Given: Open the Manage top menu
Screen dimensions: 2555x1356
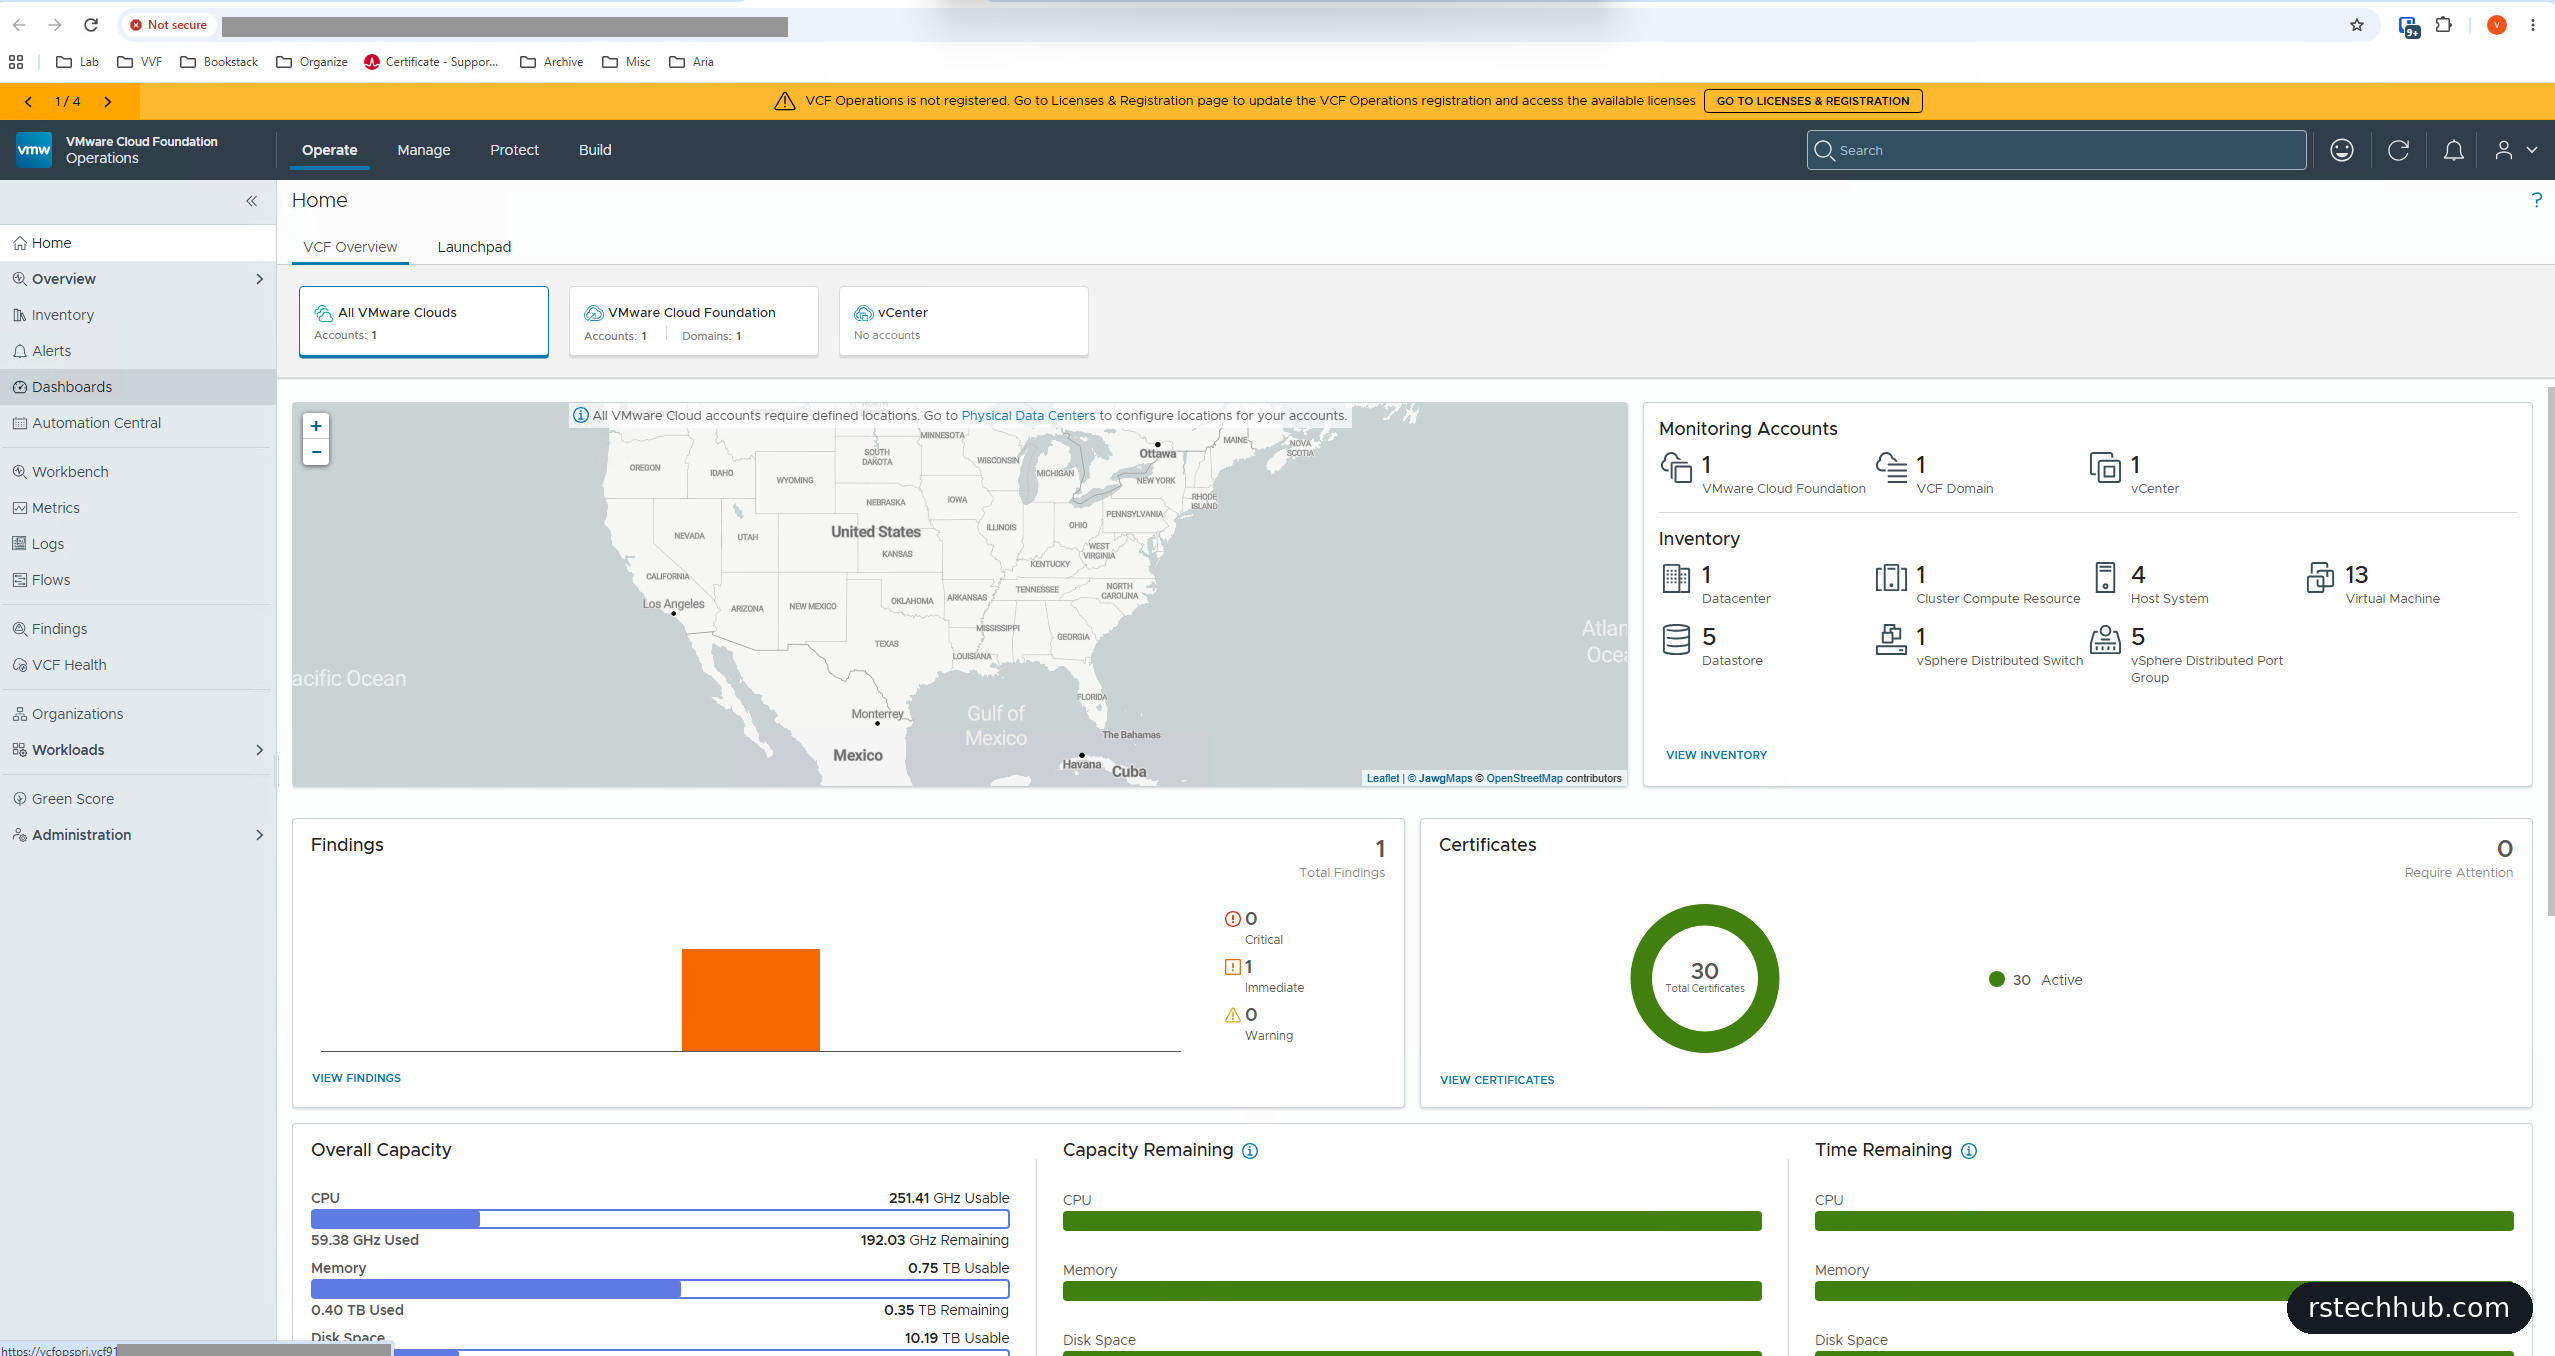Looking at the screenshot, I should pyautogui.click(x=424, y=150).
